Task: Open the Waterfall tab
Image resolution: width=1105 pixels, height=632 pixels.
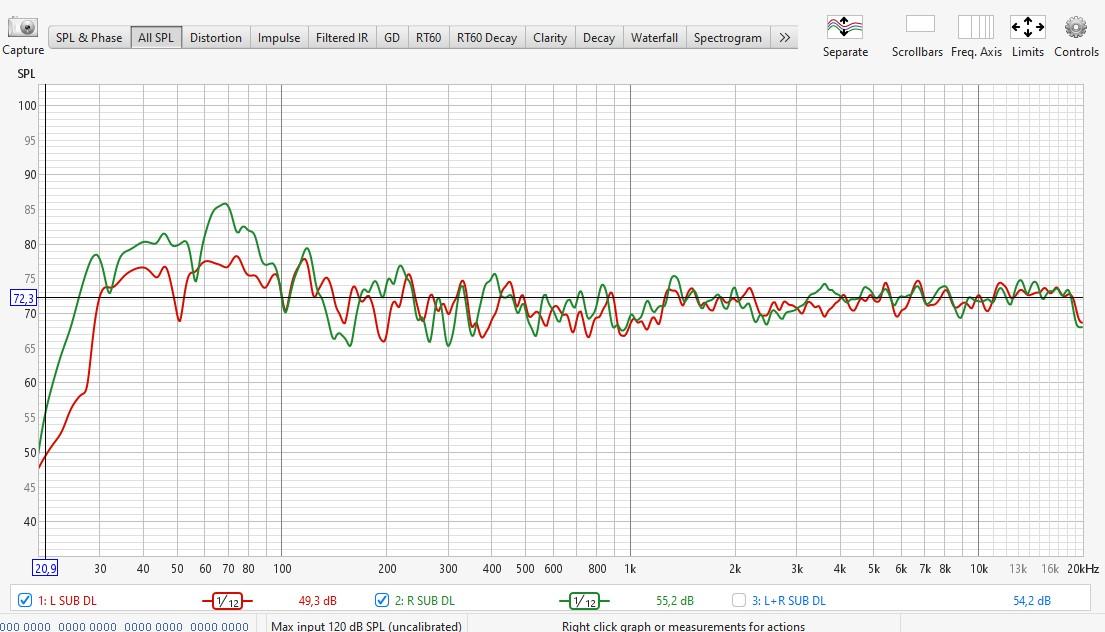Action: pyautogui.click(x=654, y=38)
